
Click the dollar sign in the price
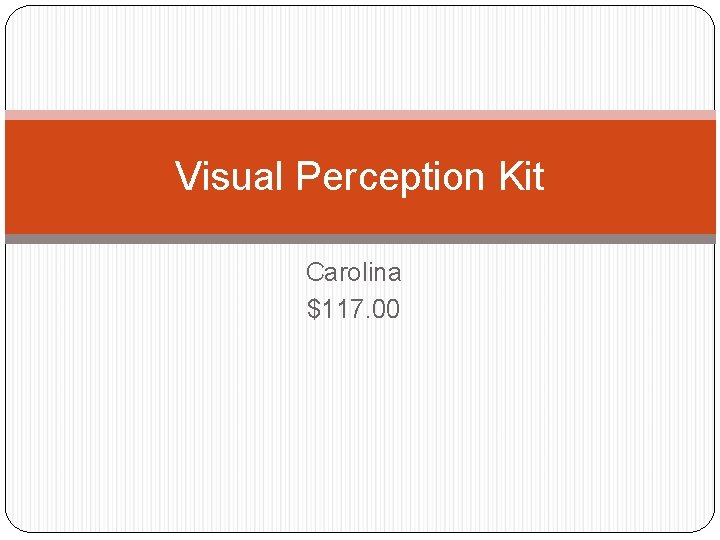pos(314,309)
